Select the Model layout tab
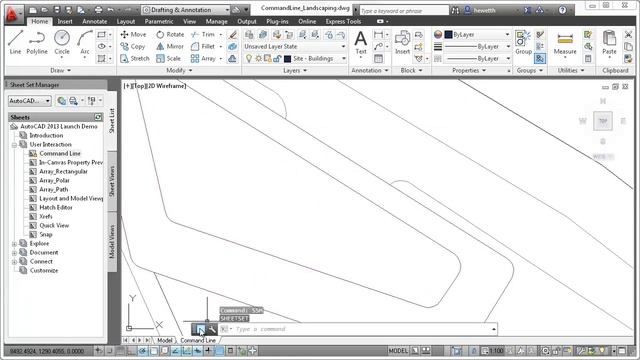This screenshot has height=360, width=640. click(164, 340)
